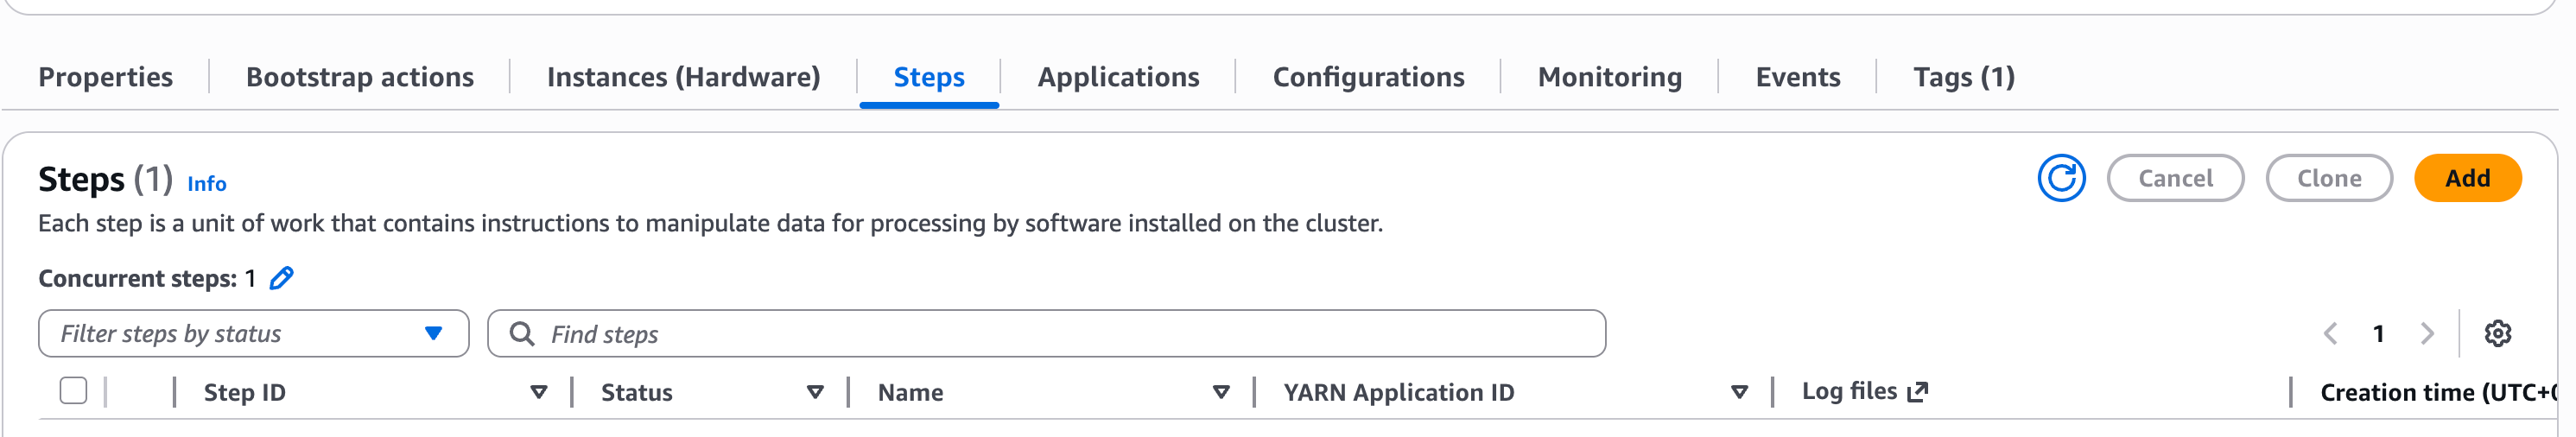Sort by Step ID column arrow
This screenshot has height=437, width=2576.
click(539, 392)
